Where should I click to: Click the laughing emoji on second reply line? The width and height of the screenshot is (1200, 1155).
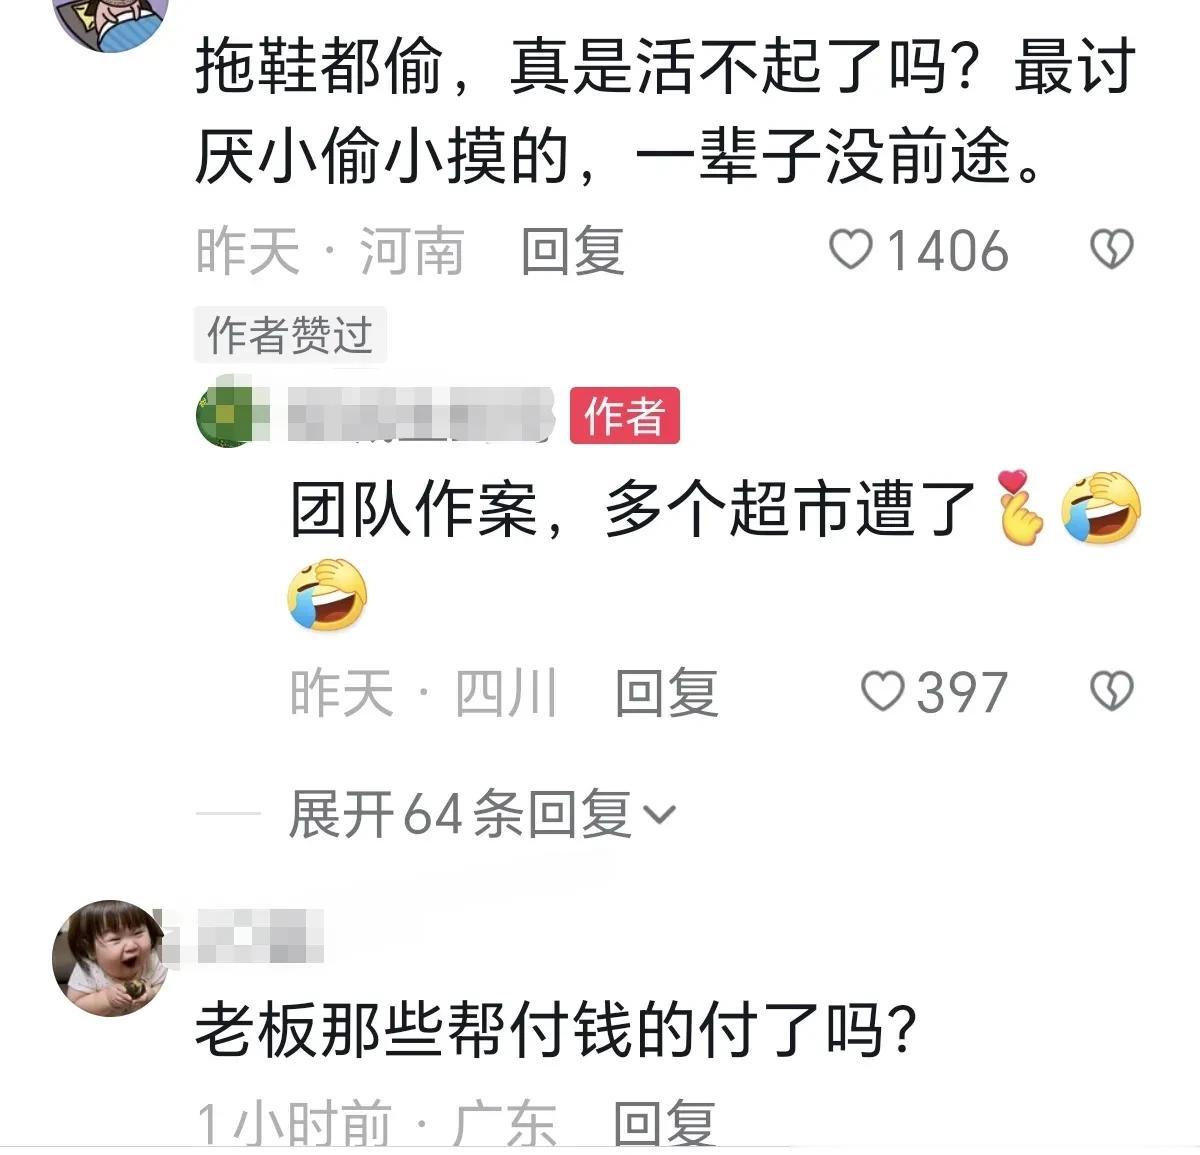[x=327, y=595]
